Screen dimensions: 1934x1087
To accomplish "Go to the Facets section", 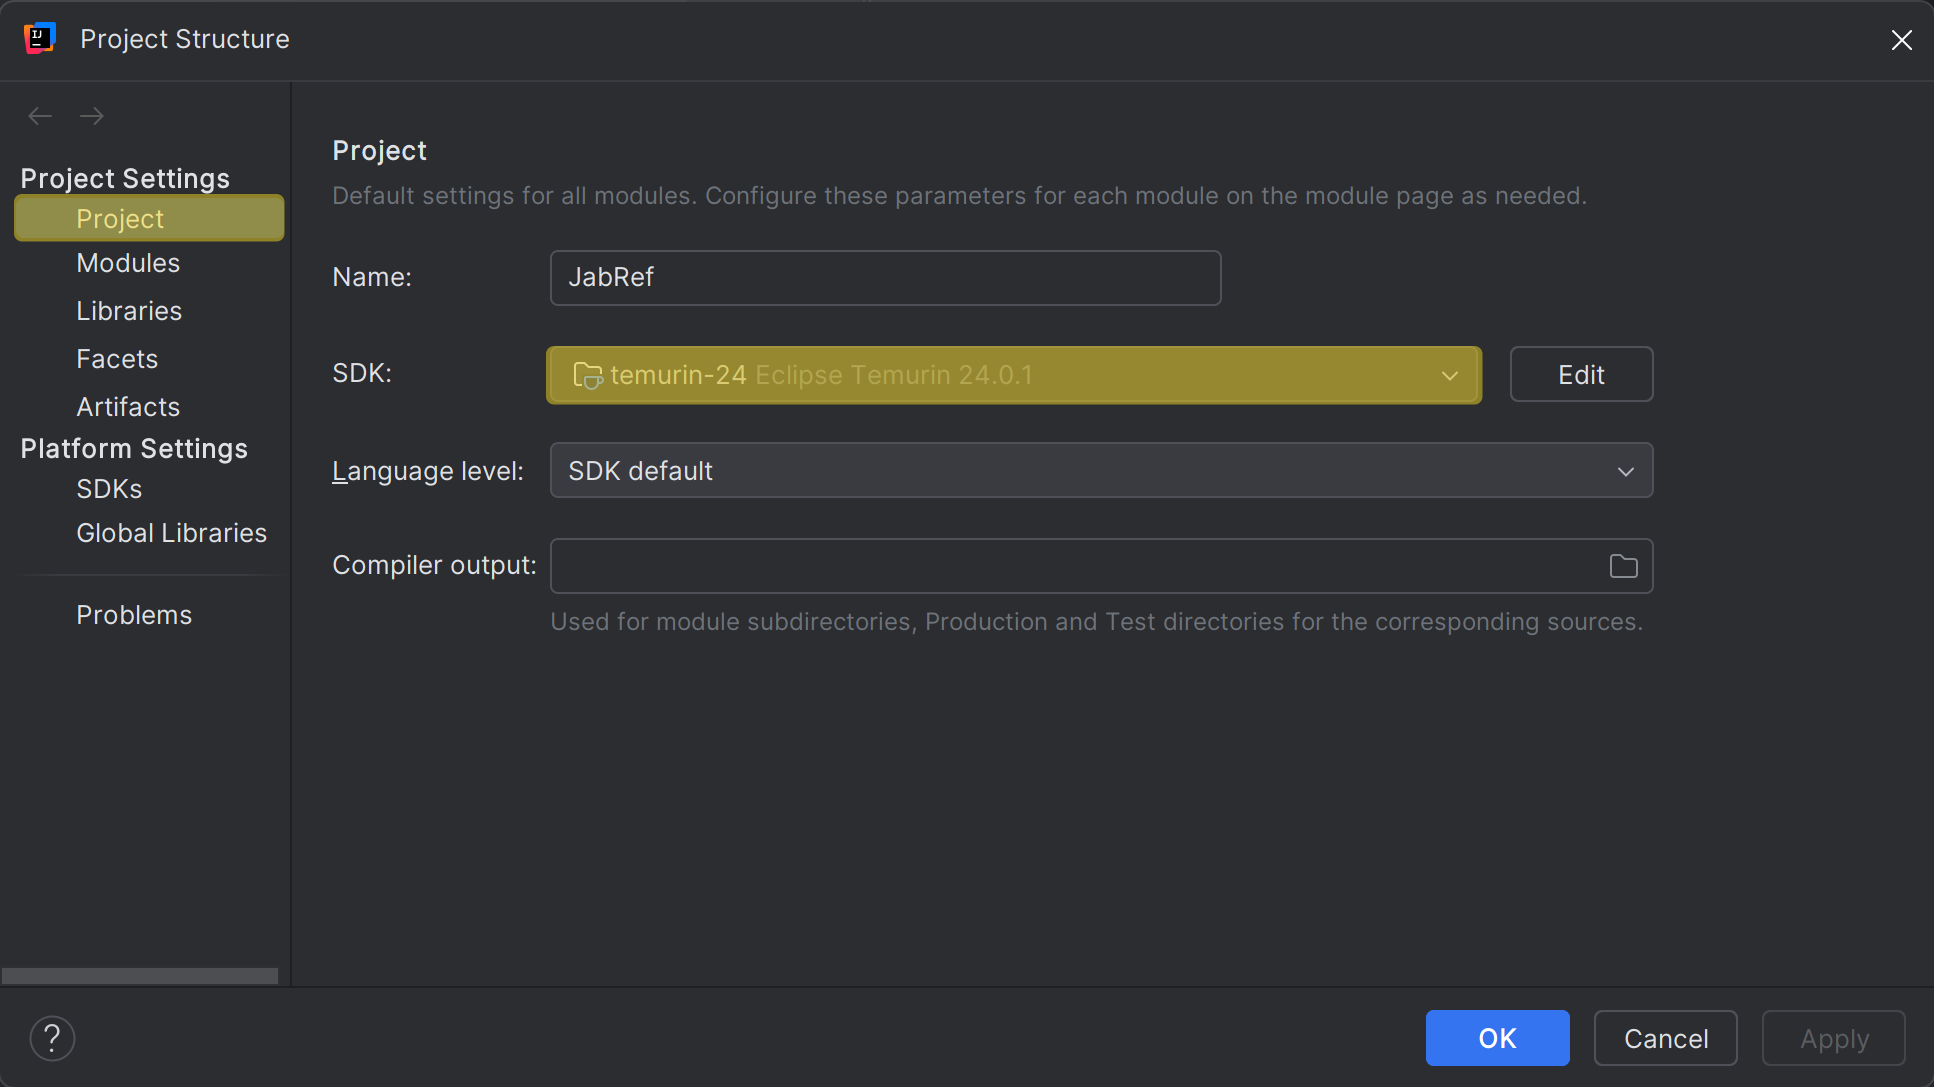I will tap(117, 359).
